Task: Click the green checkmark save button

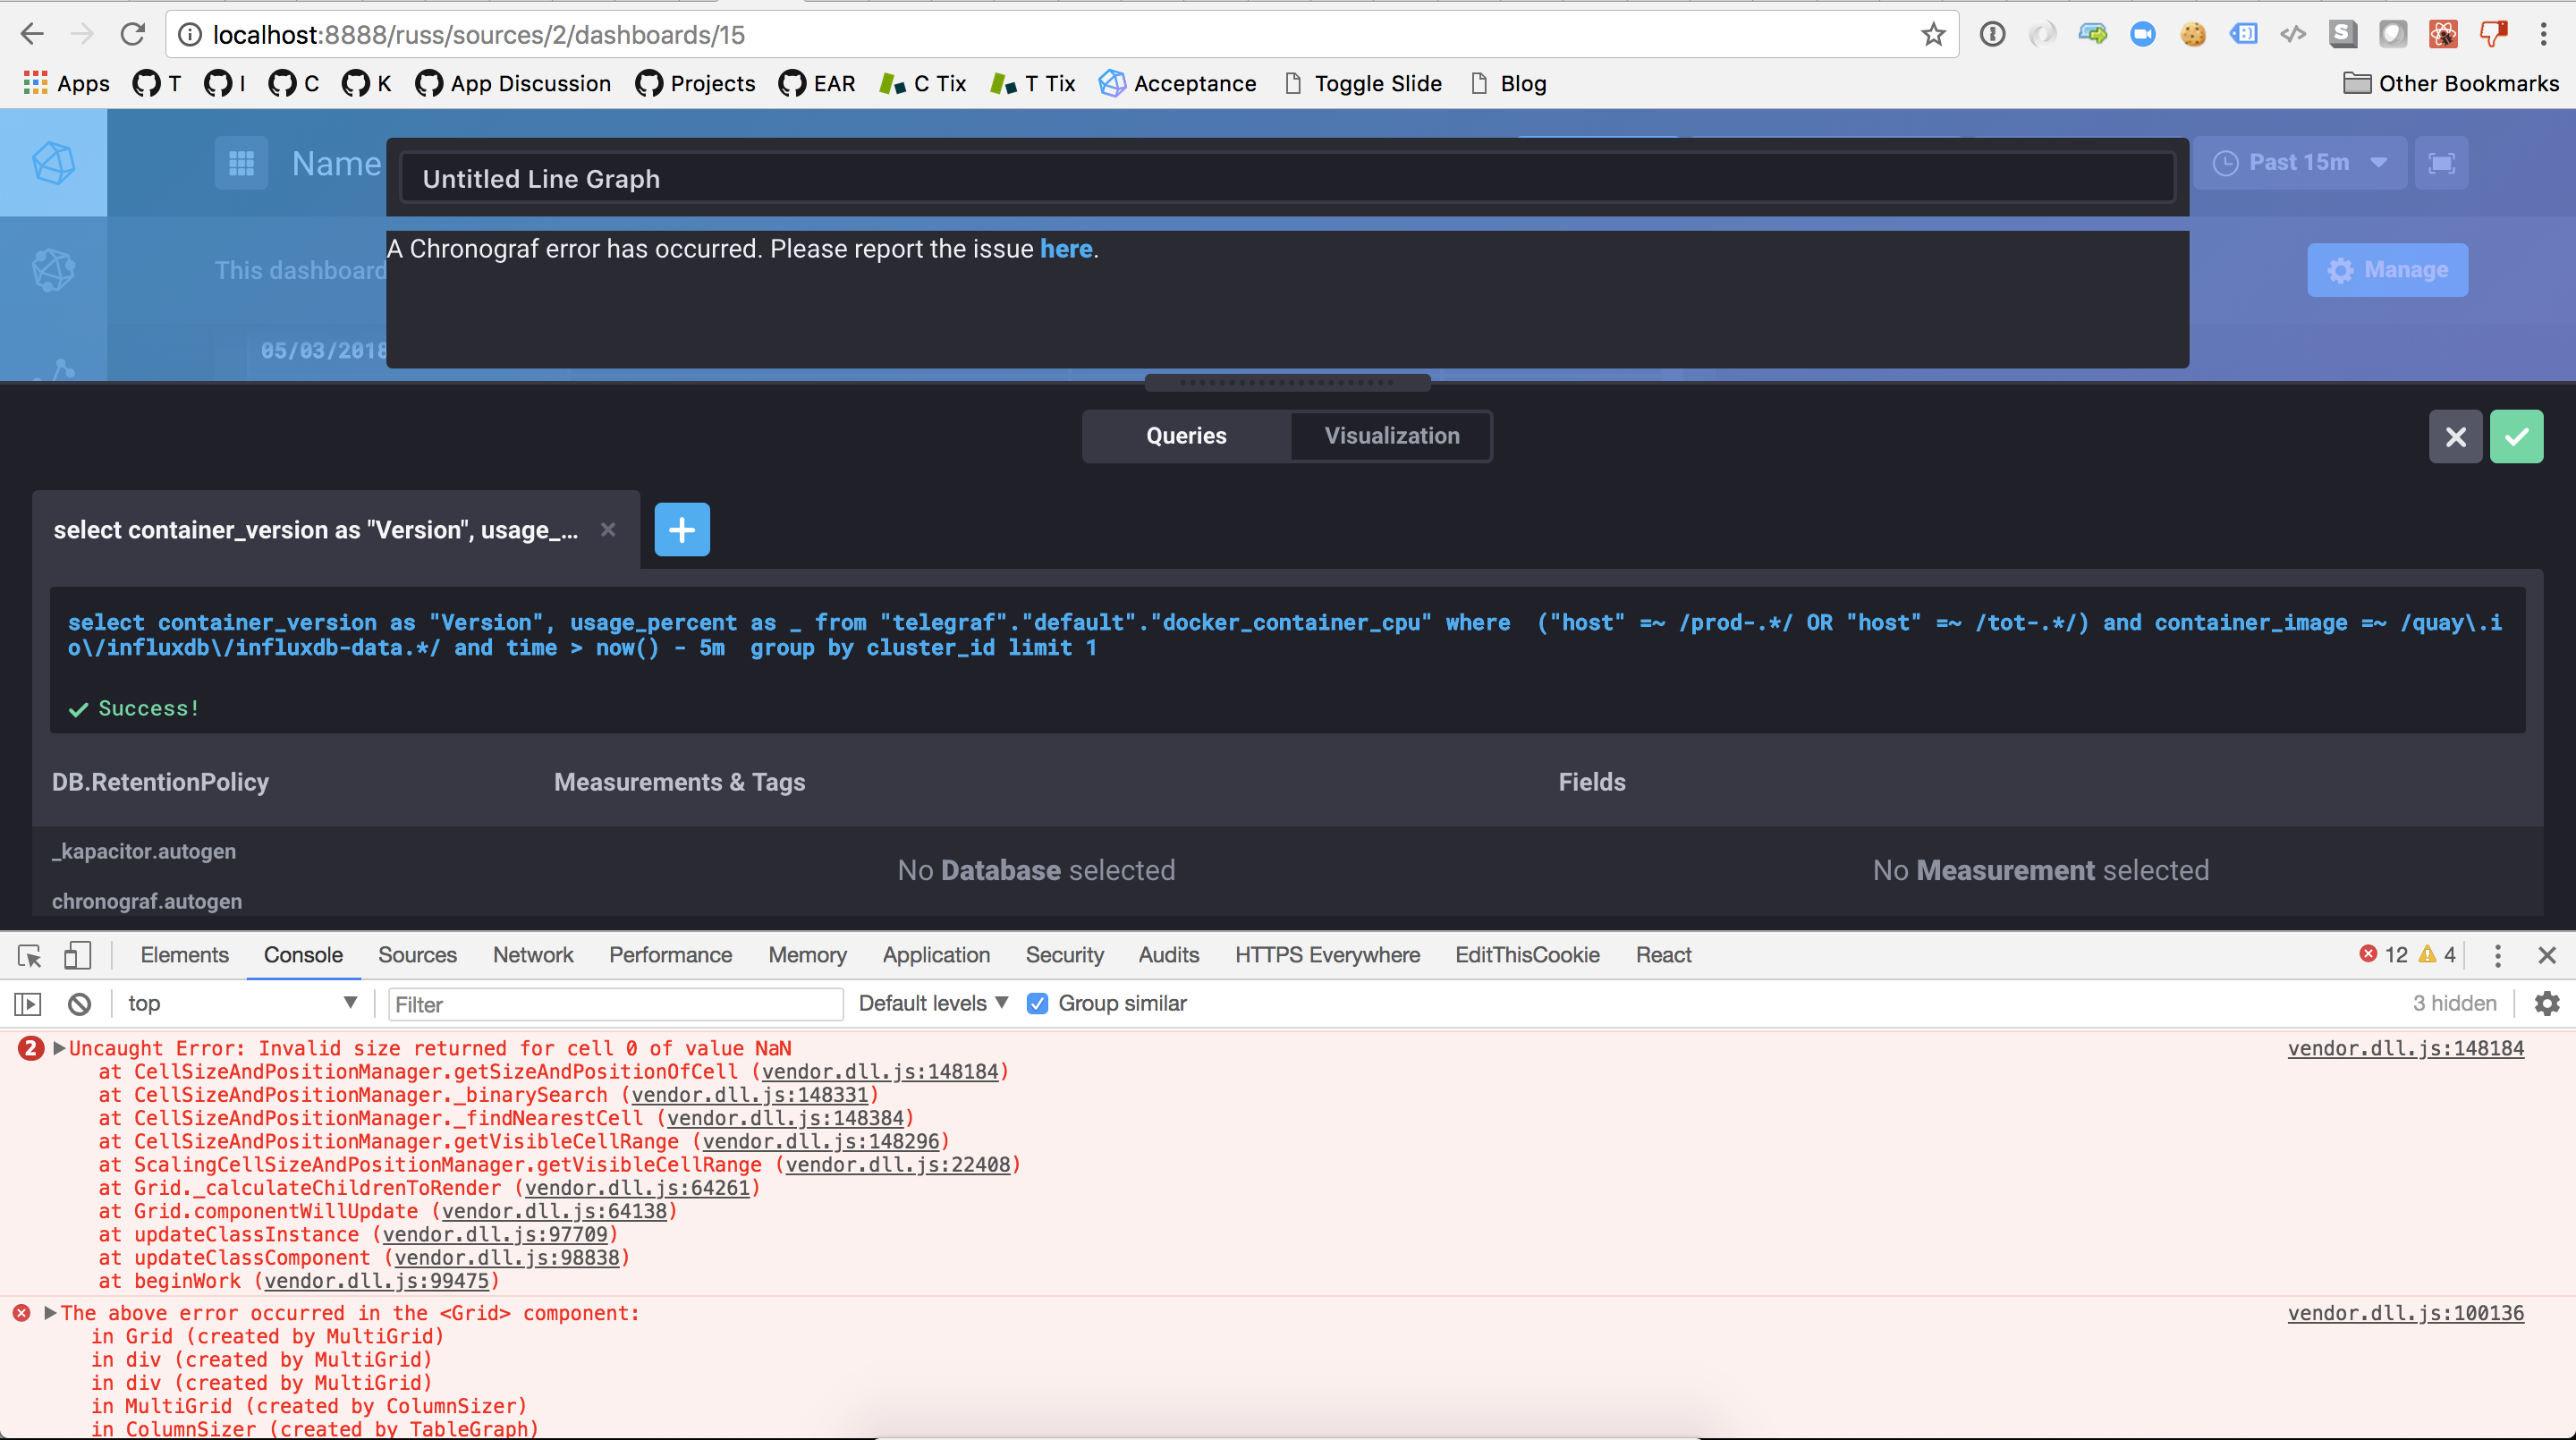Action: click(2516, 436)
